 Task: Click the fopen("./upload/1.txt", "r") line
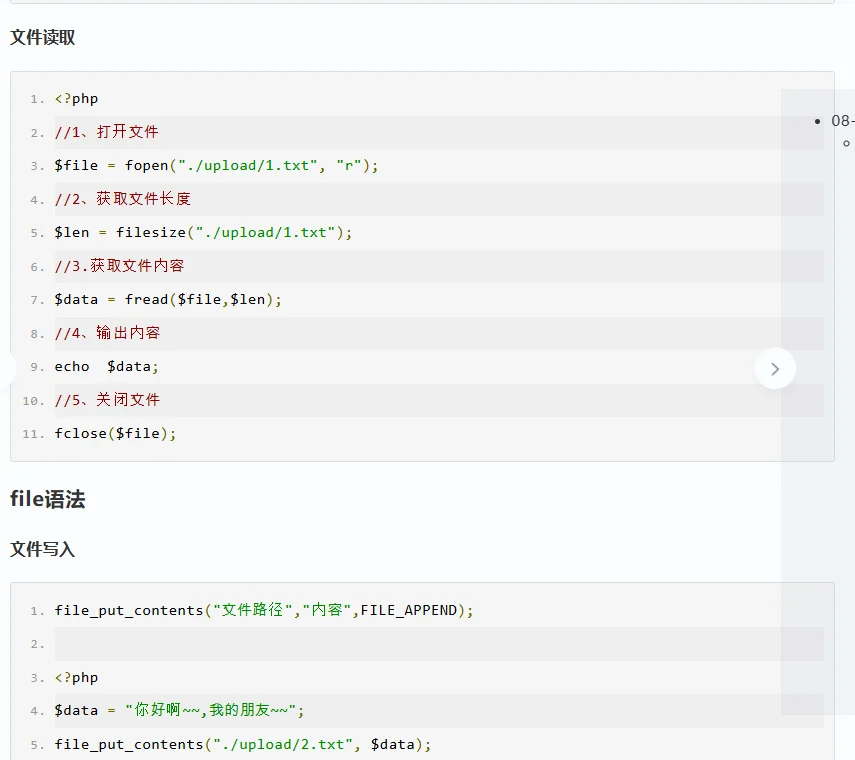pyautogui.click(x=216, y=166)
